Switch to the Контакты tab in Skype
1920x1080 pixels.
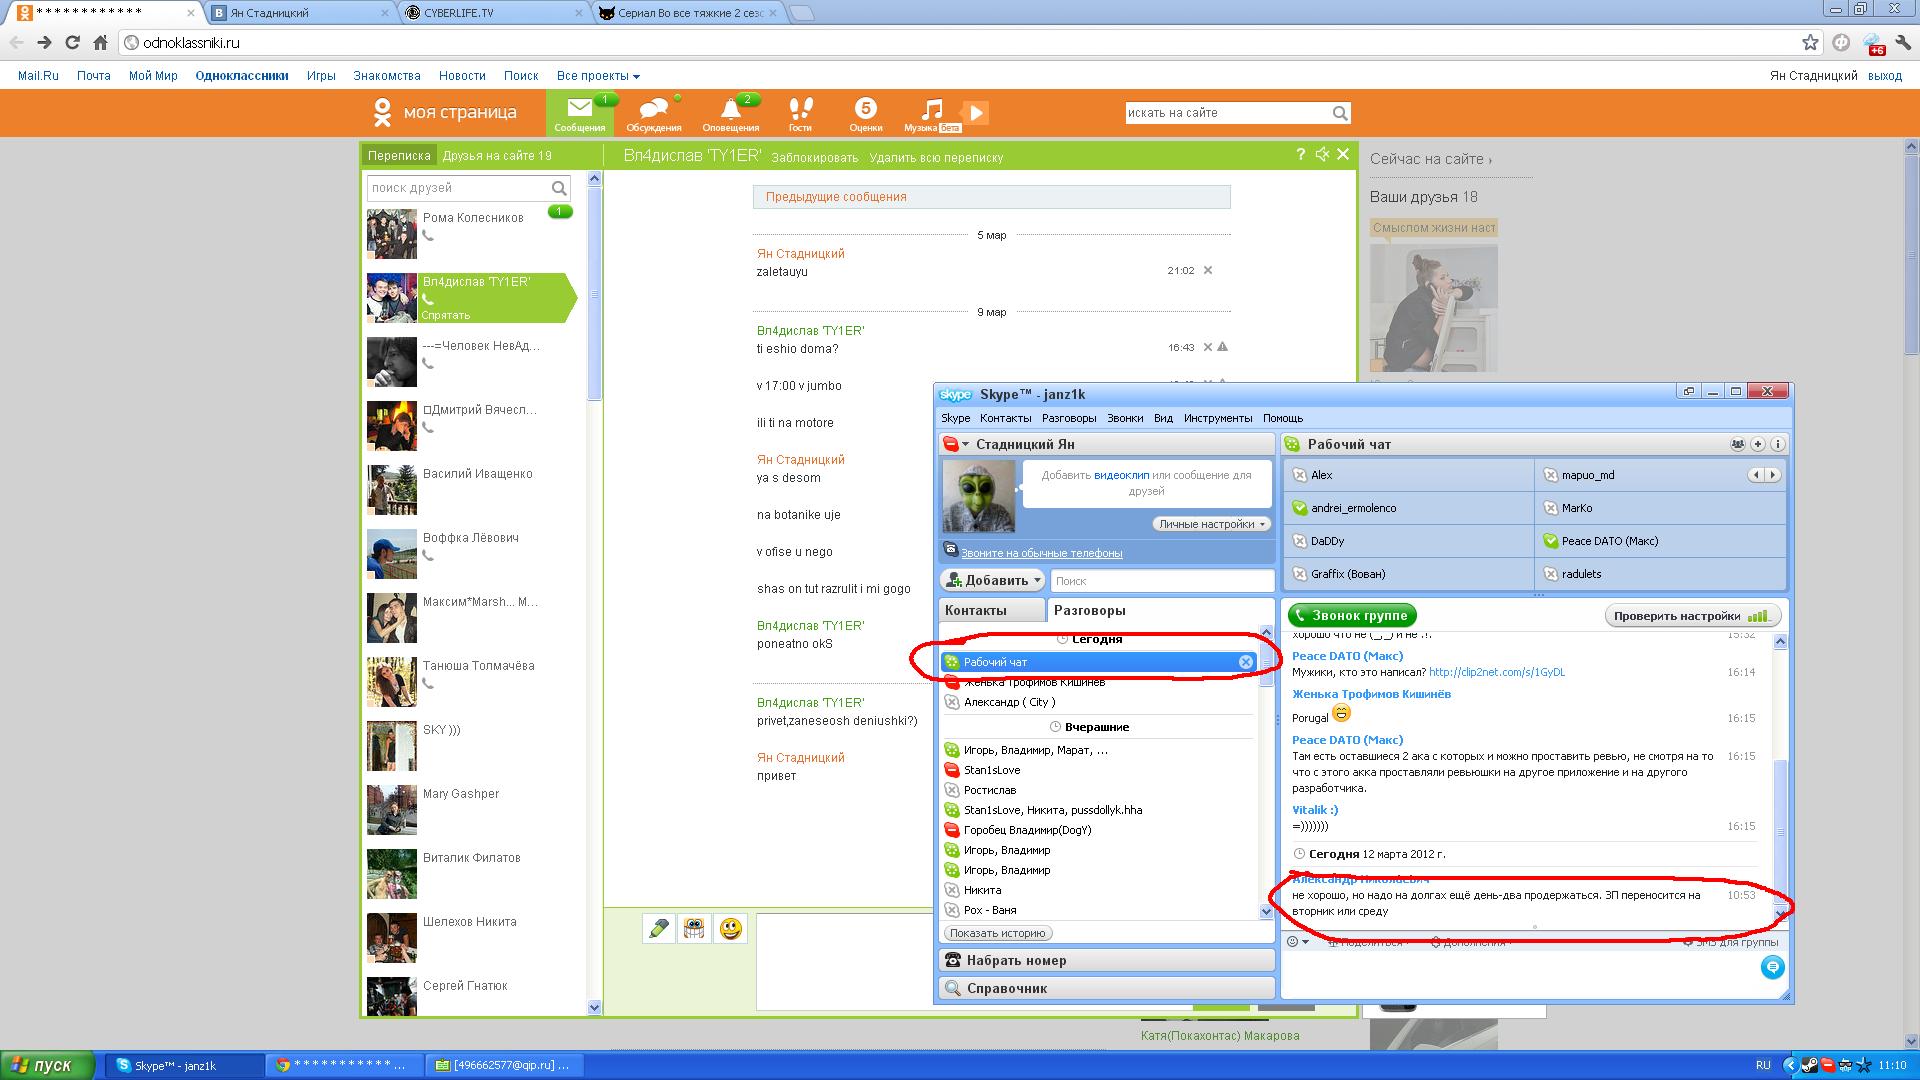976,610
